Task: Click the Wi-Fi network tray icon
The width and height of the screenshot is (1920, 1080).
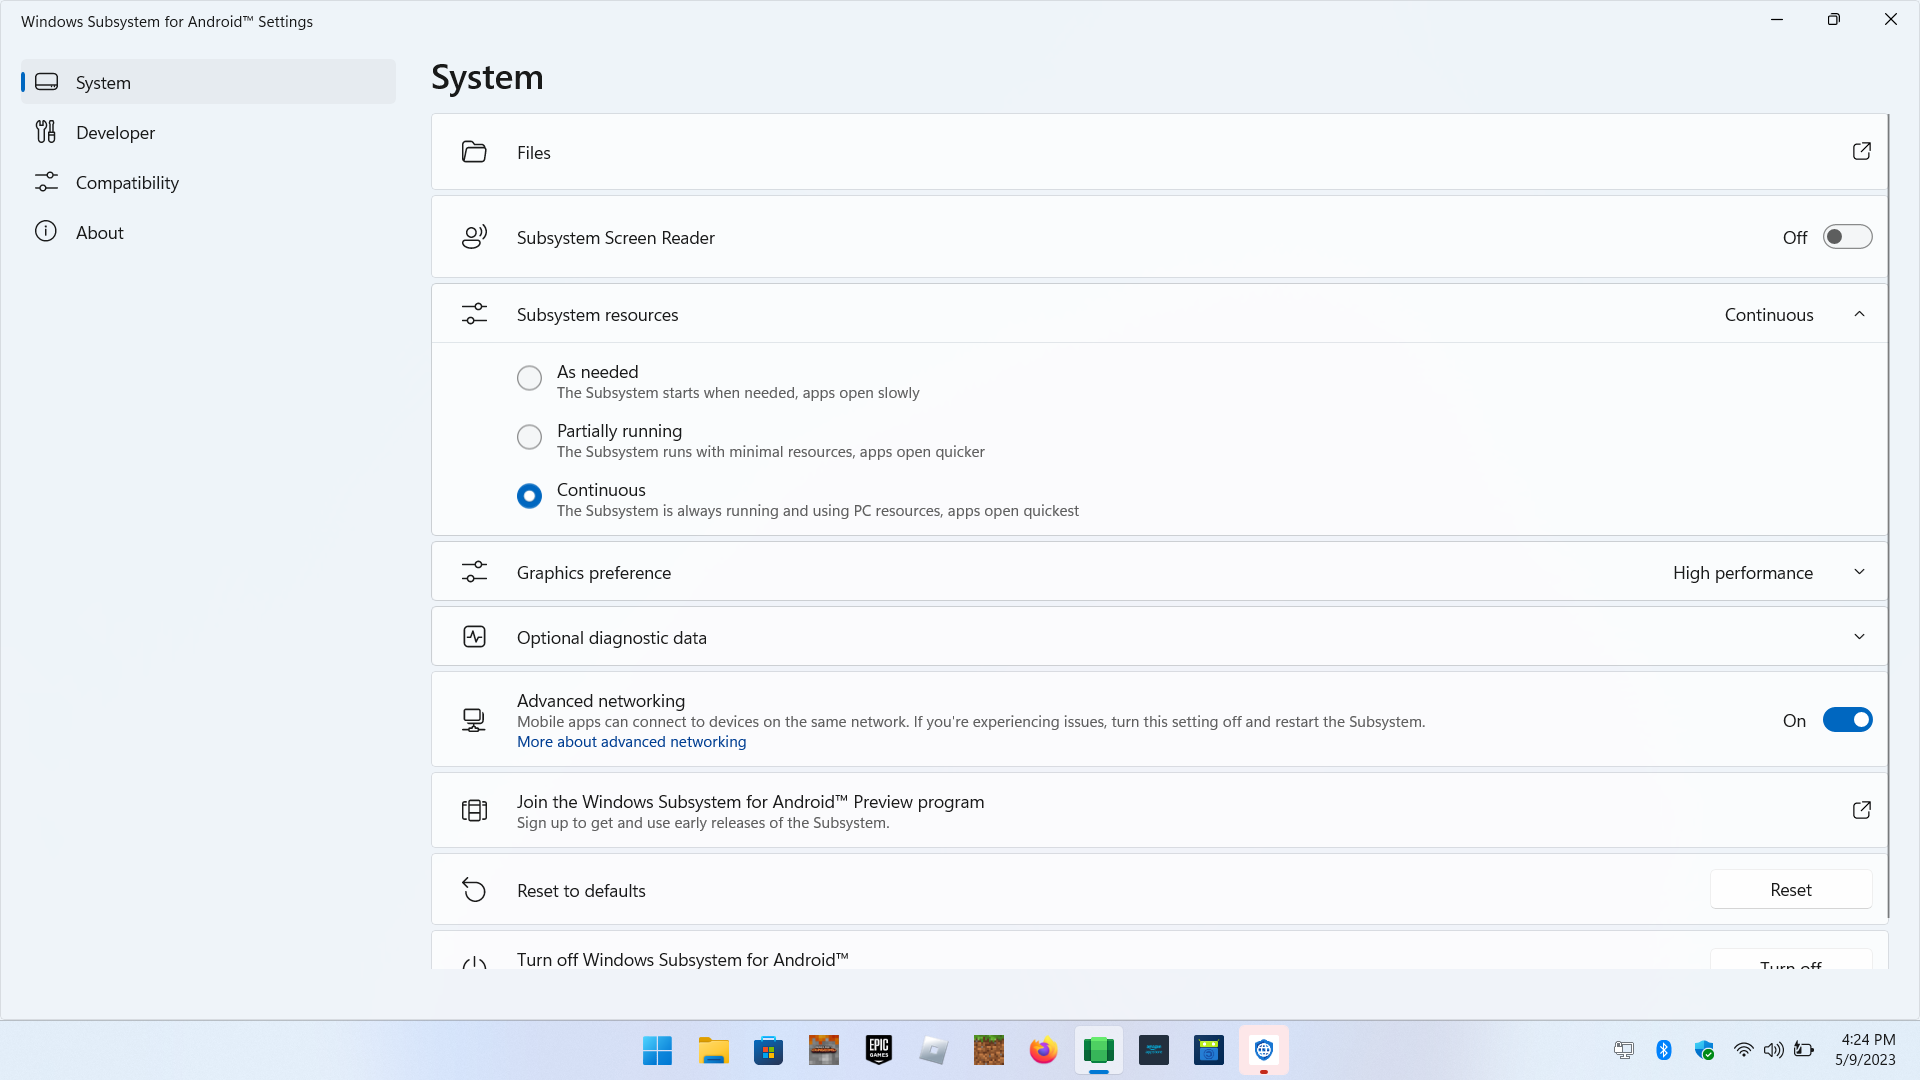Action: tap(1743, 1050)
